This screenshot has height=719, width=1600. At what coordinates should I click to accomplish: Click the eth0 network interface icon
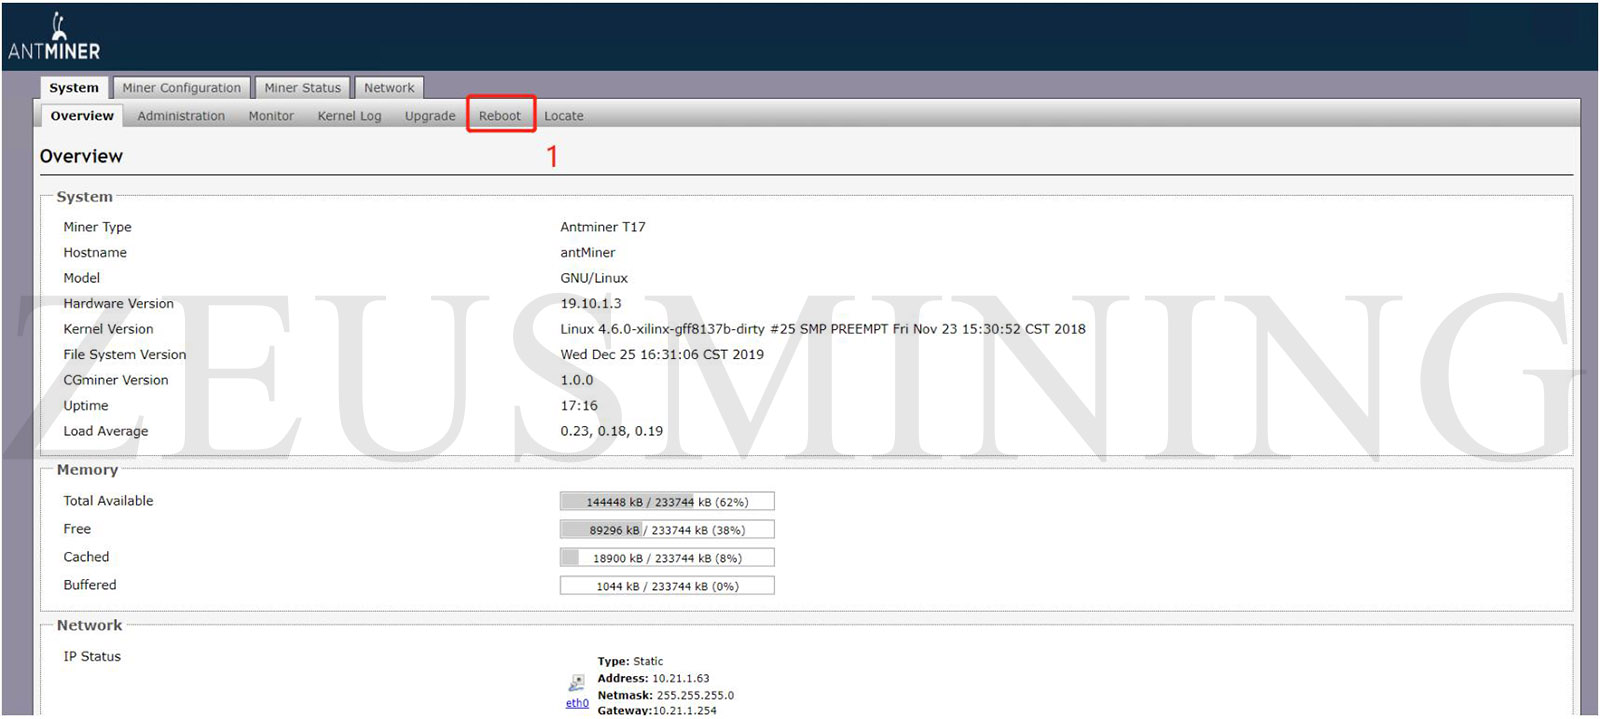point(577,683)
